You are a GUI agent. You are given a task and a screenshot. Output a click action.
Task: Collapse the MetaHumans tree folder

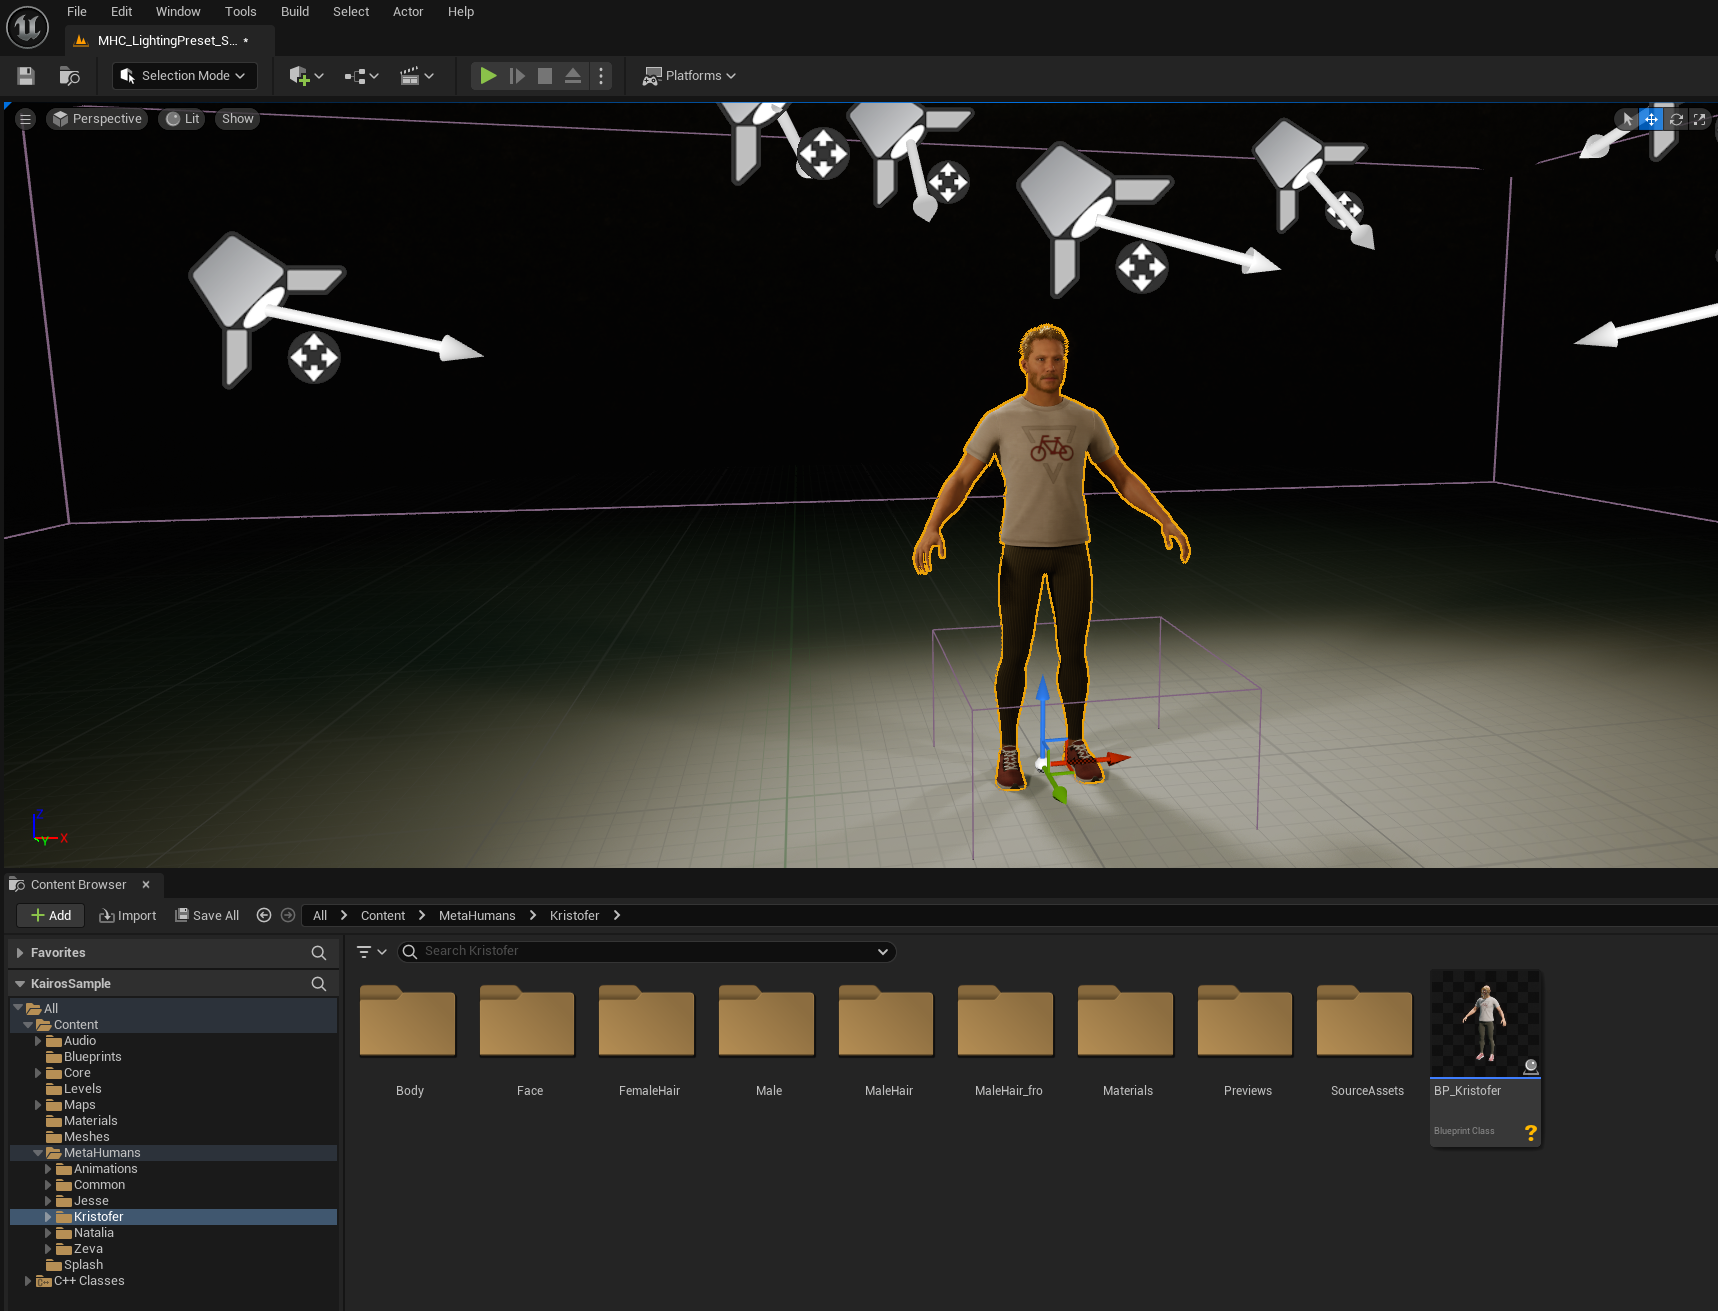coord(38,1153)
